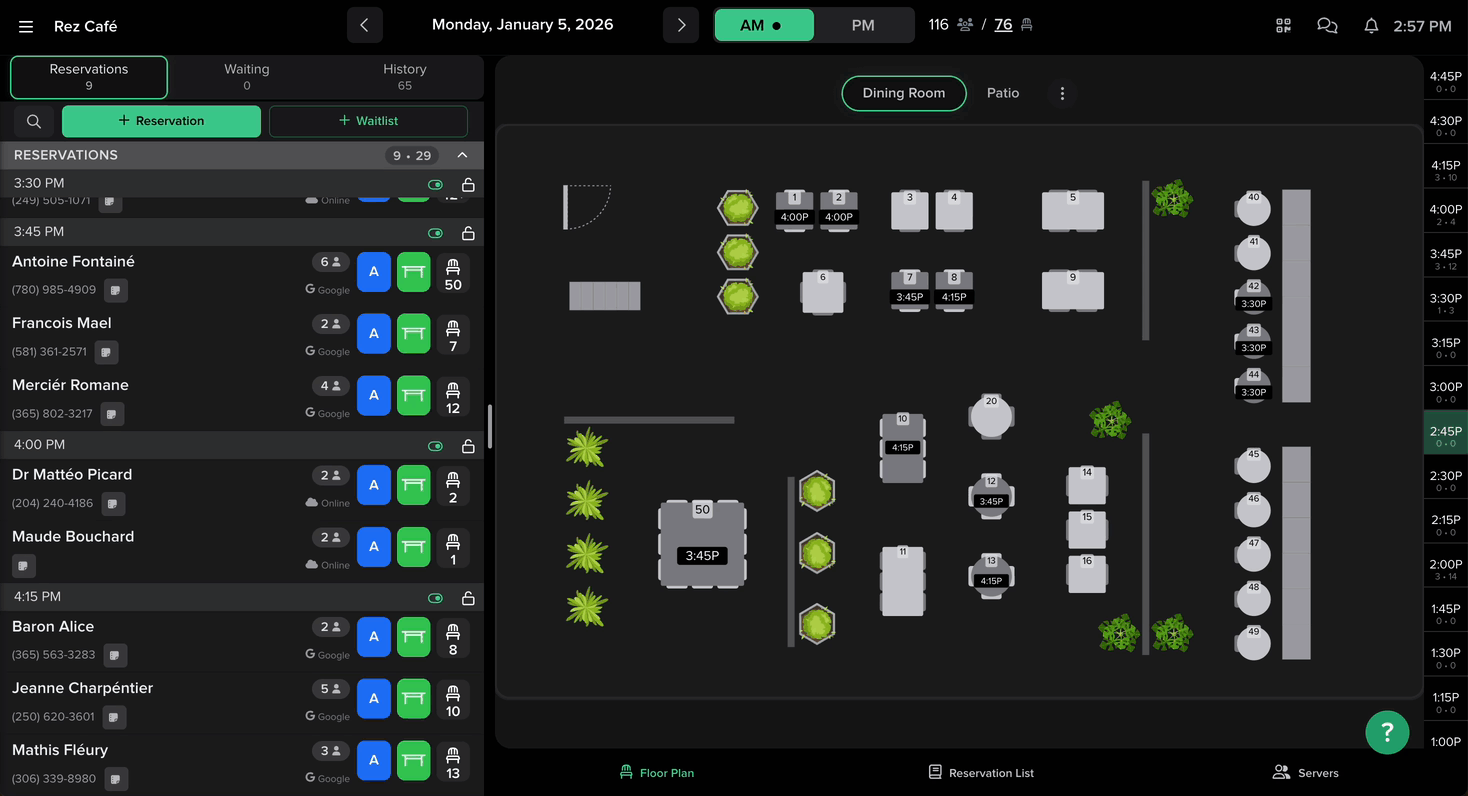This screenshot has width=1468, height=796.
Task: Open the chat messages icon
Action: tap(1327, 26)
